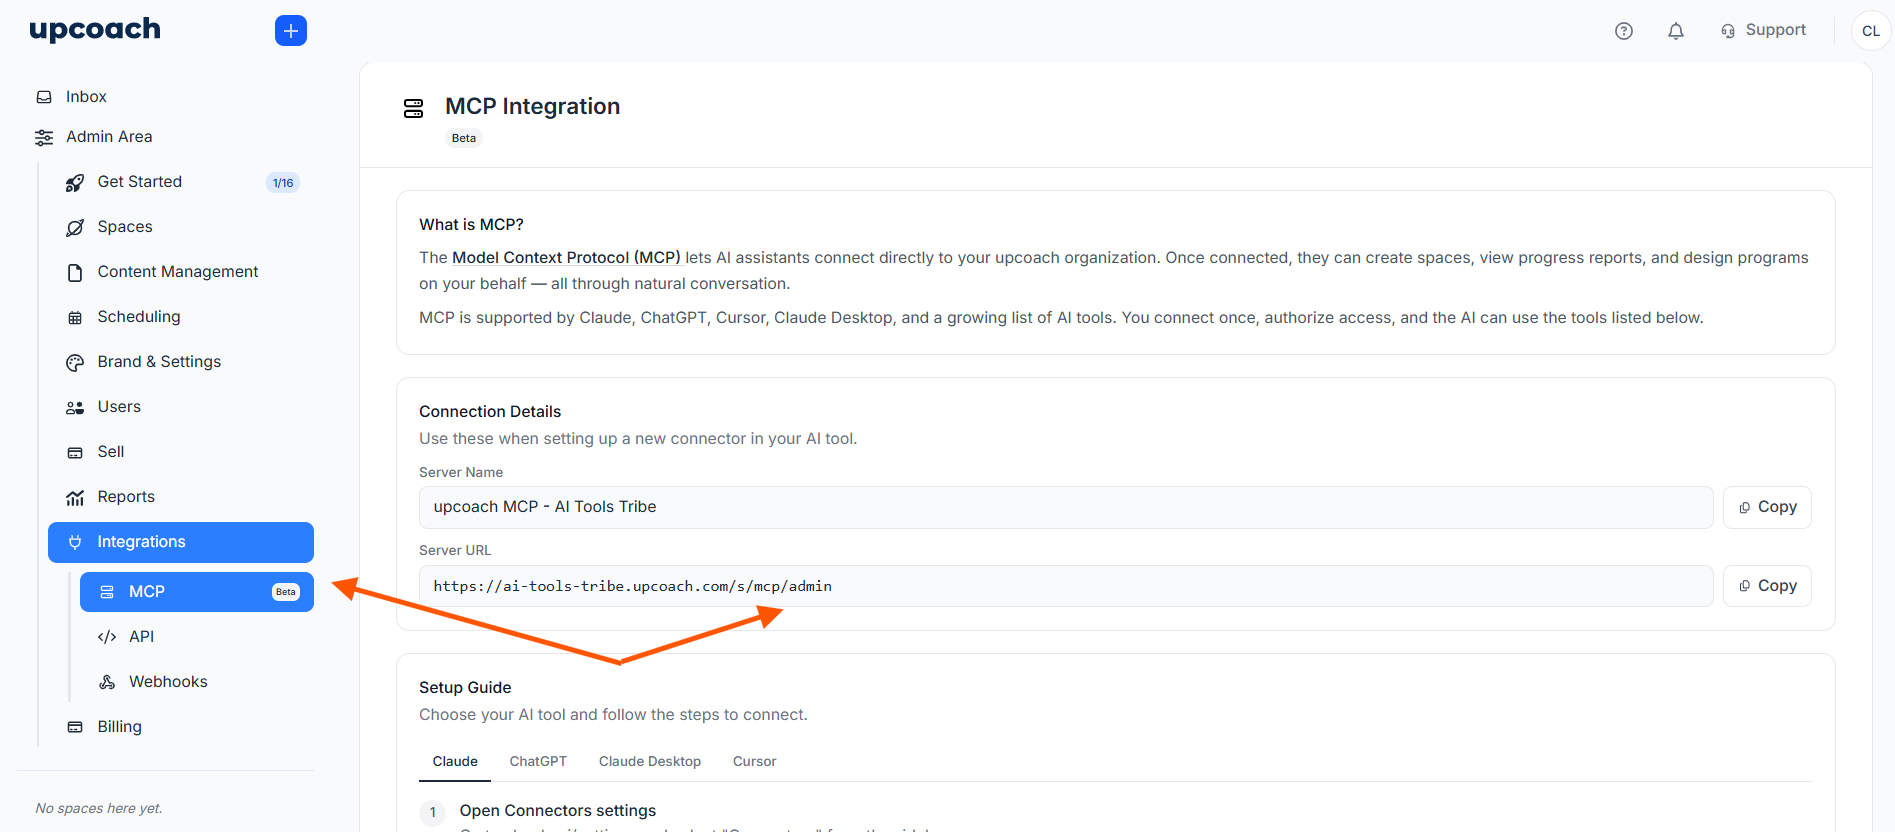Open the help question mark icon
Screen dimensions: 1895x832
tap(1624, 31)
